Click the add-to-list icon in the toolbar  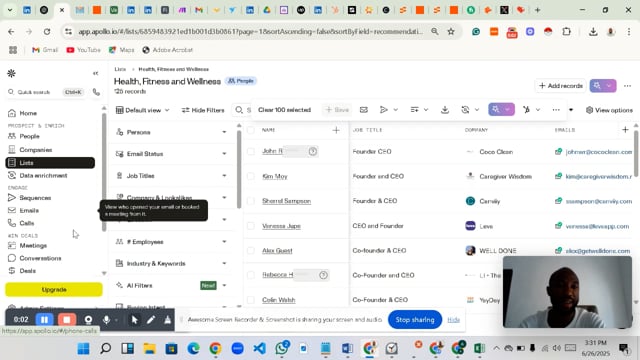tap(415, 110)
